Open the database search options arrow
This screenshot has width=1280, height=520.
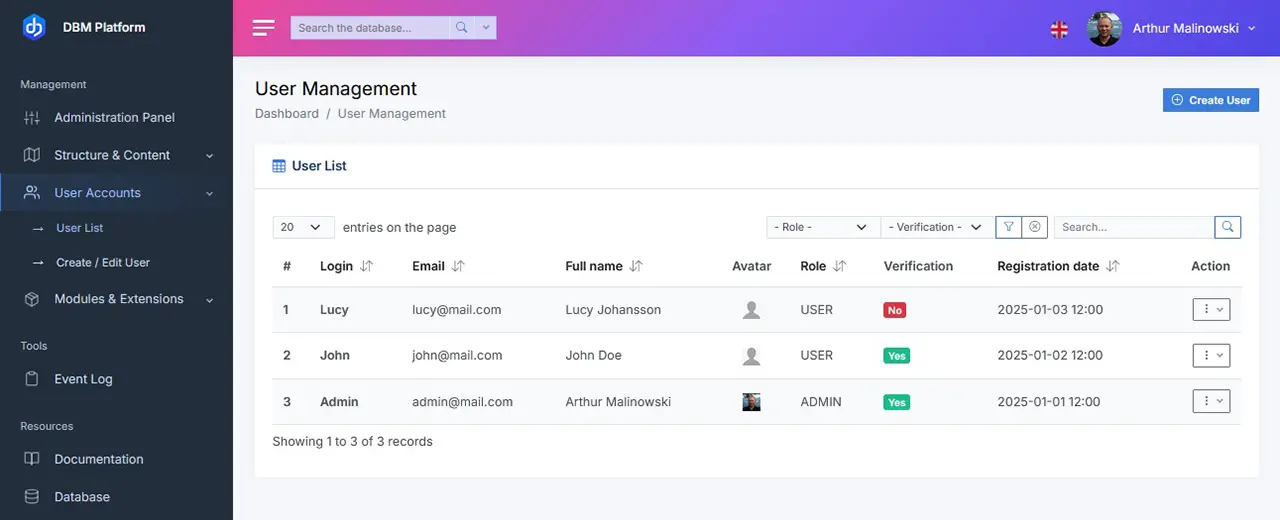coord(485,28)
